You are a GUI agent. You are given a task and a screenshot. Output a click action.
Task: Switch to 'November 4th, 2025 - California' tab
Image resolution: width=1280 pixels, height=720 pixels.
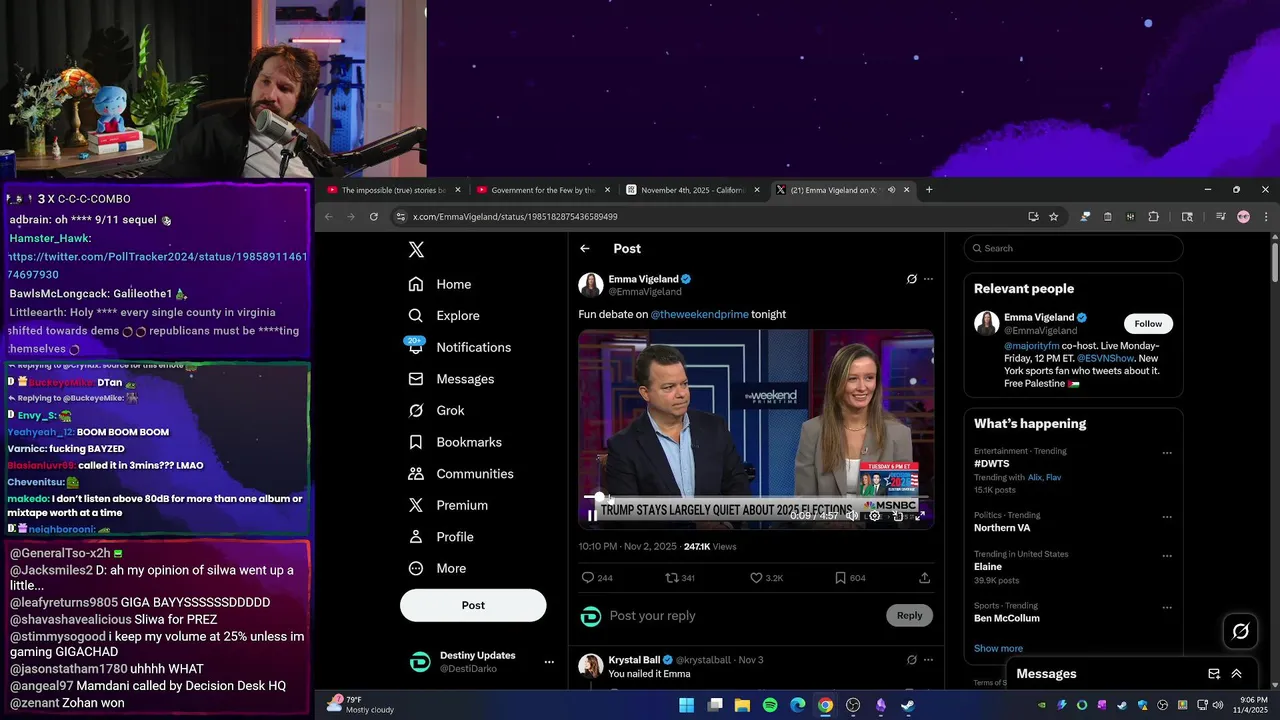[x=693, y=190]
